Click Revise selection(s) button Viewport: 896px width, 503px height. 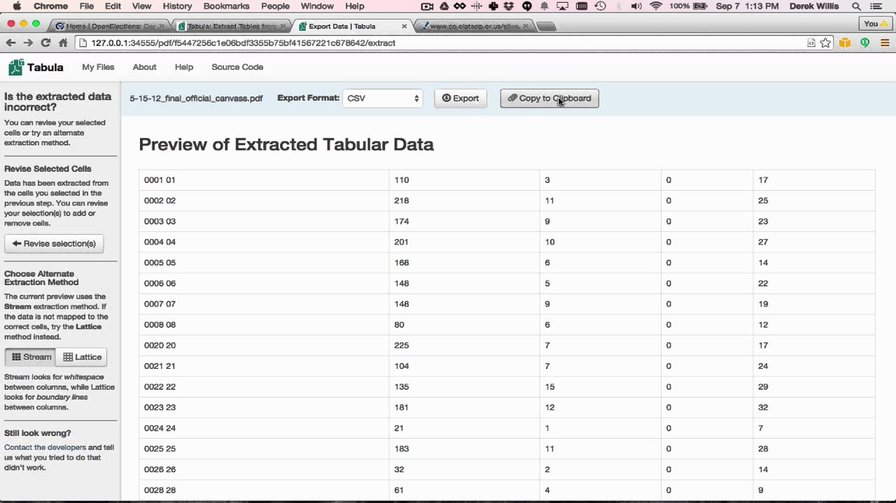(54, 243)
